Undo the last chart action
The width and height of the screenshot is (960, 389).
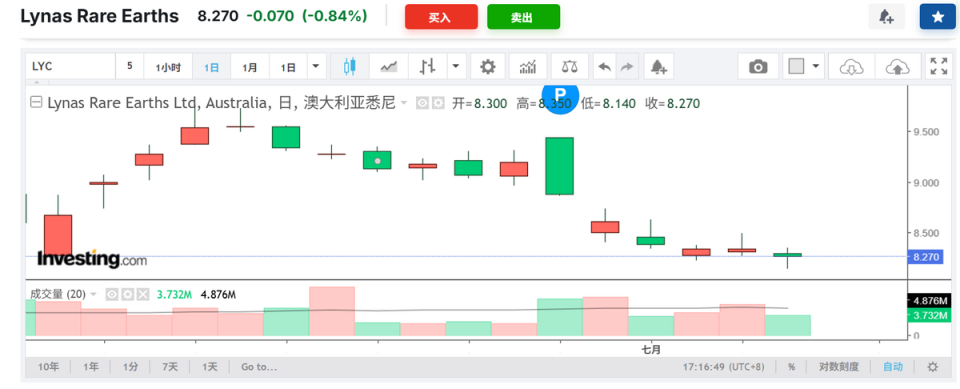point(604,66)
